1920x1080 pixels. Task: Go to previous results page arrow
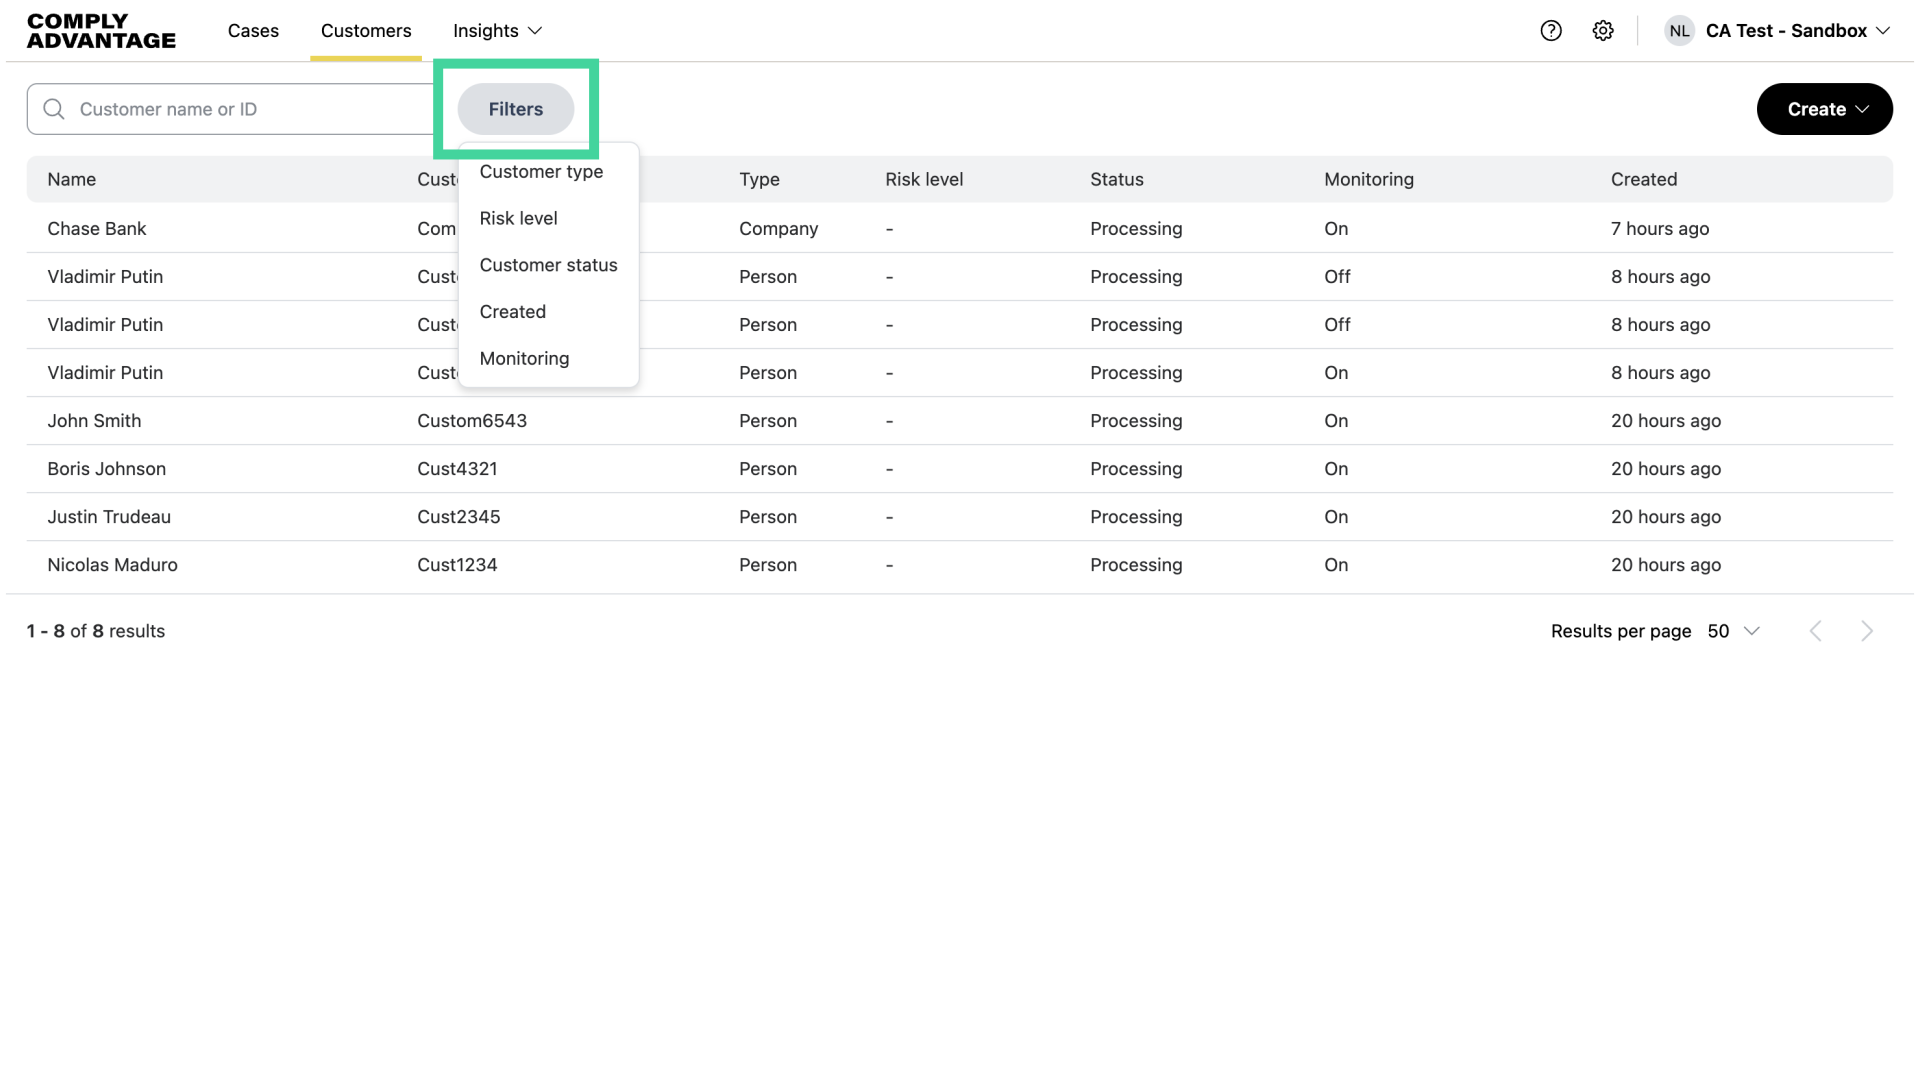[1816, 631]
